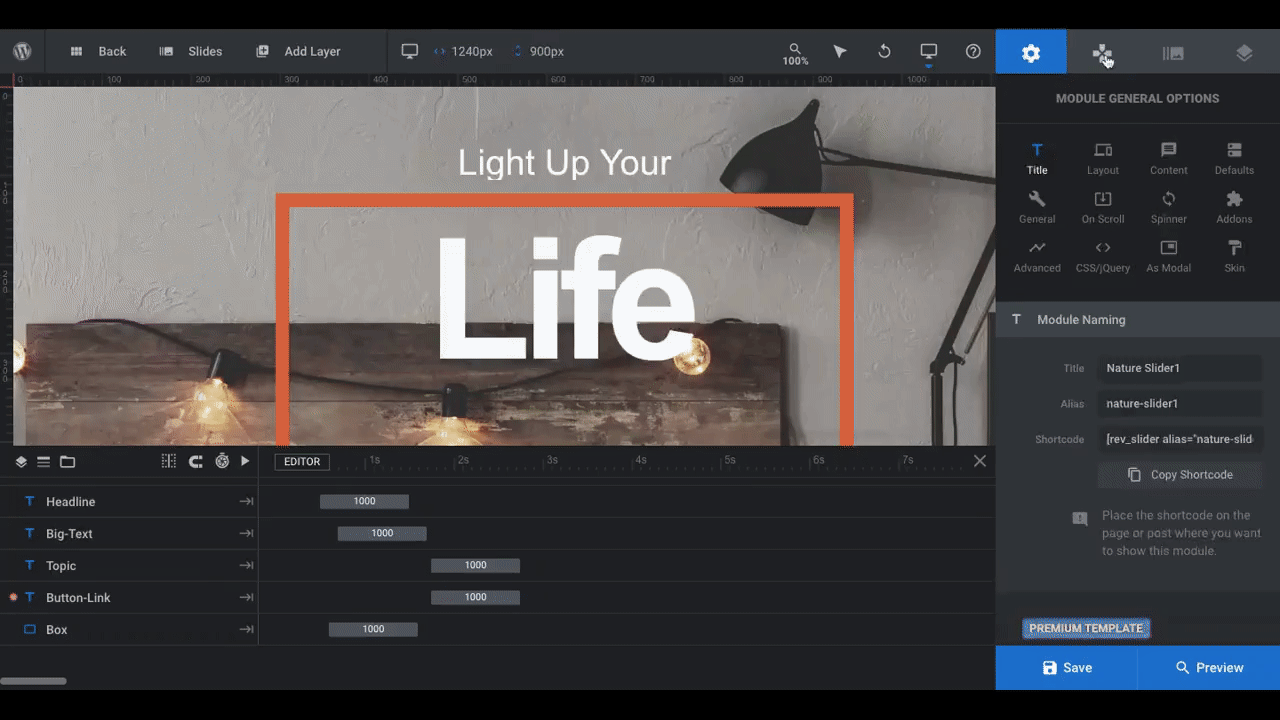
Task: Open the Spinner options
Action: click(x=1169, y=207)
